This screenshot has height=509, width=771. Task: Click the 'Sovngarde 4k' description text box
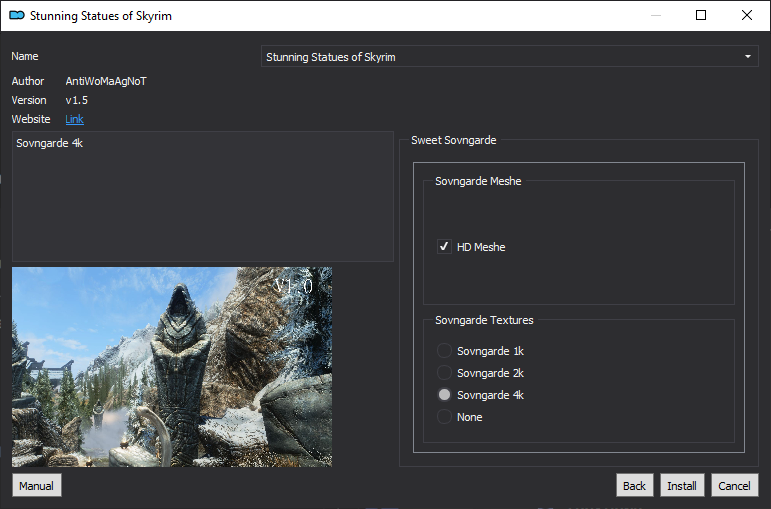pyautogui.click(x=203, y=196)
